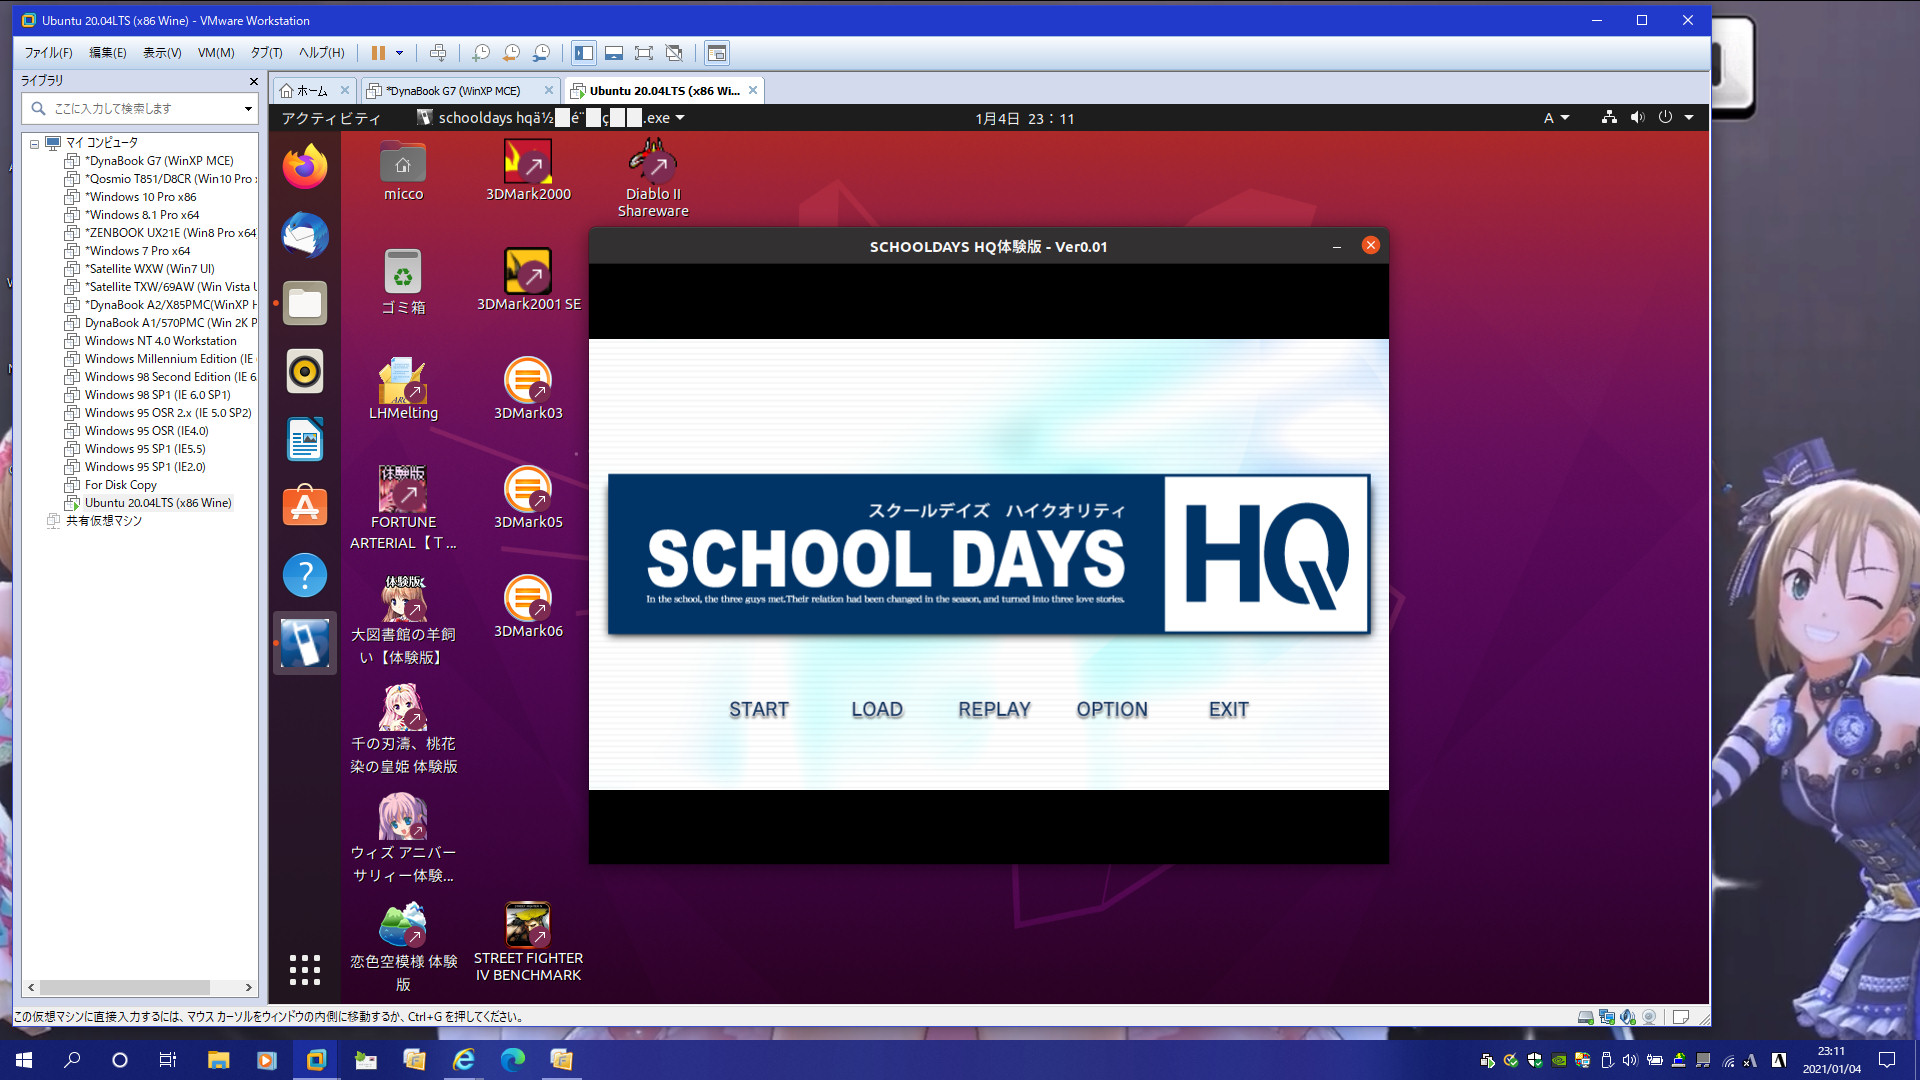
Task: Click REPLAY in School Days menu
Action: 994,710
